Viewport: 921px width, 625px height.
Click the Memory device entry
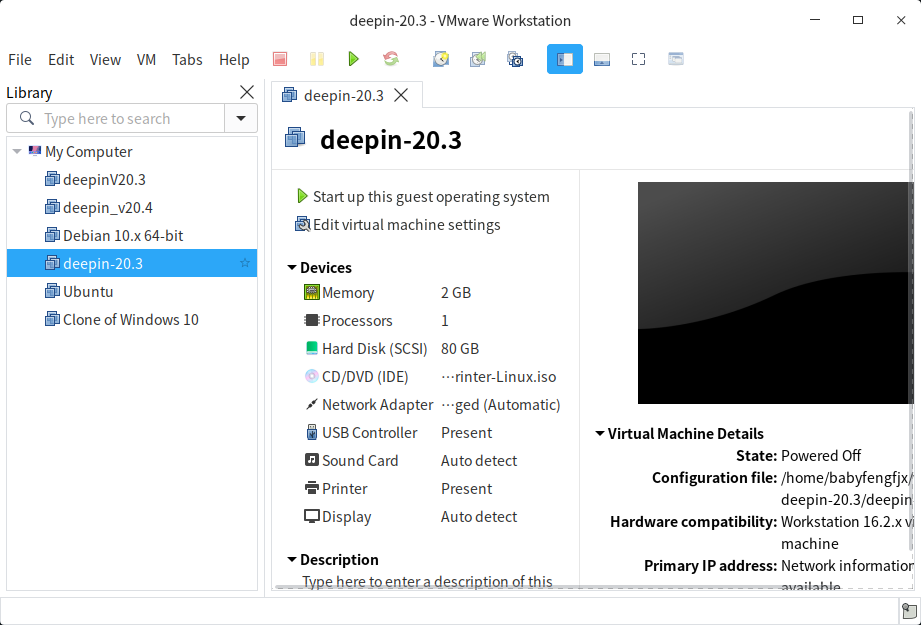[347, 293]
